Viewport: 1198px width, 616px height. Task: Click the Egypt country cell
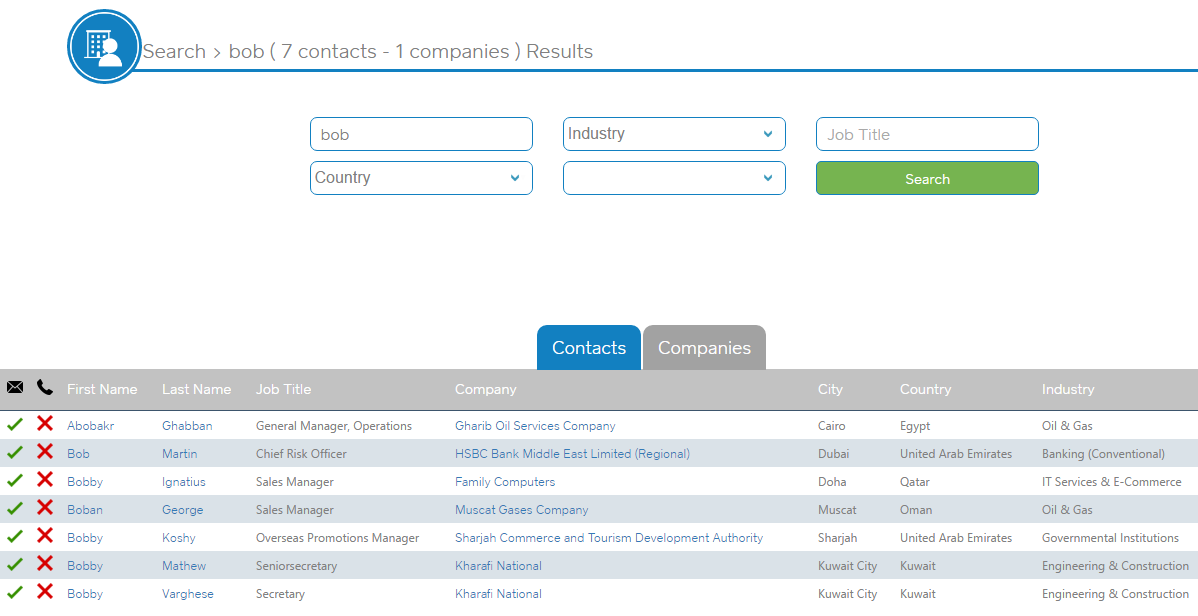915,426
